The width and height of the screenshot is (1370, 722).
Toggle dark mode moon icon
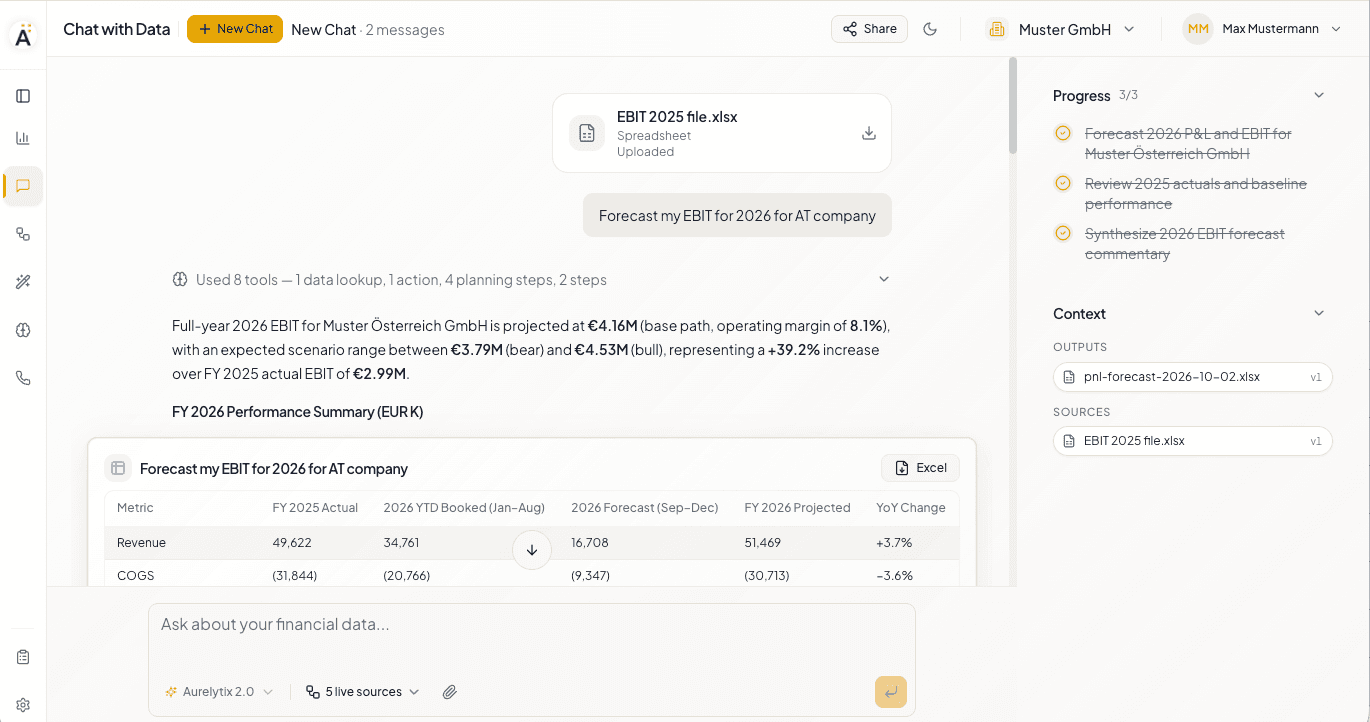click(x=930, y=29)
